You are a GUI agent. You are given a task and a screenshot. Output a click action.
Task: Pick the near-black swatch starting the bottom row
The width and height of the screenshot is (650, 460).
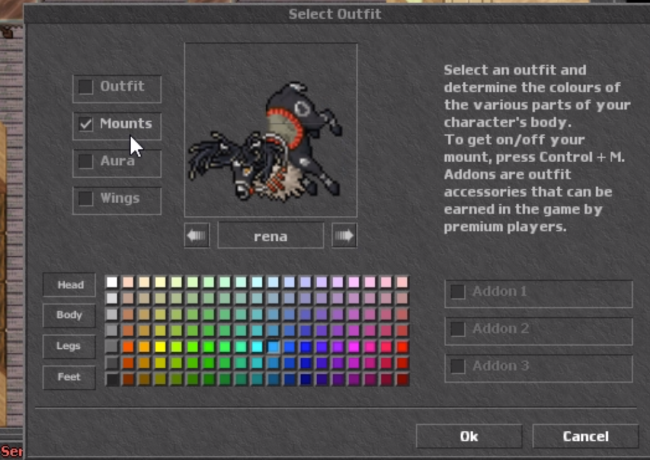coord(112,379)
